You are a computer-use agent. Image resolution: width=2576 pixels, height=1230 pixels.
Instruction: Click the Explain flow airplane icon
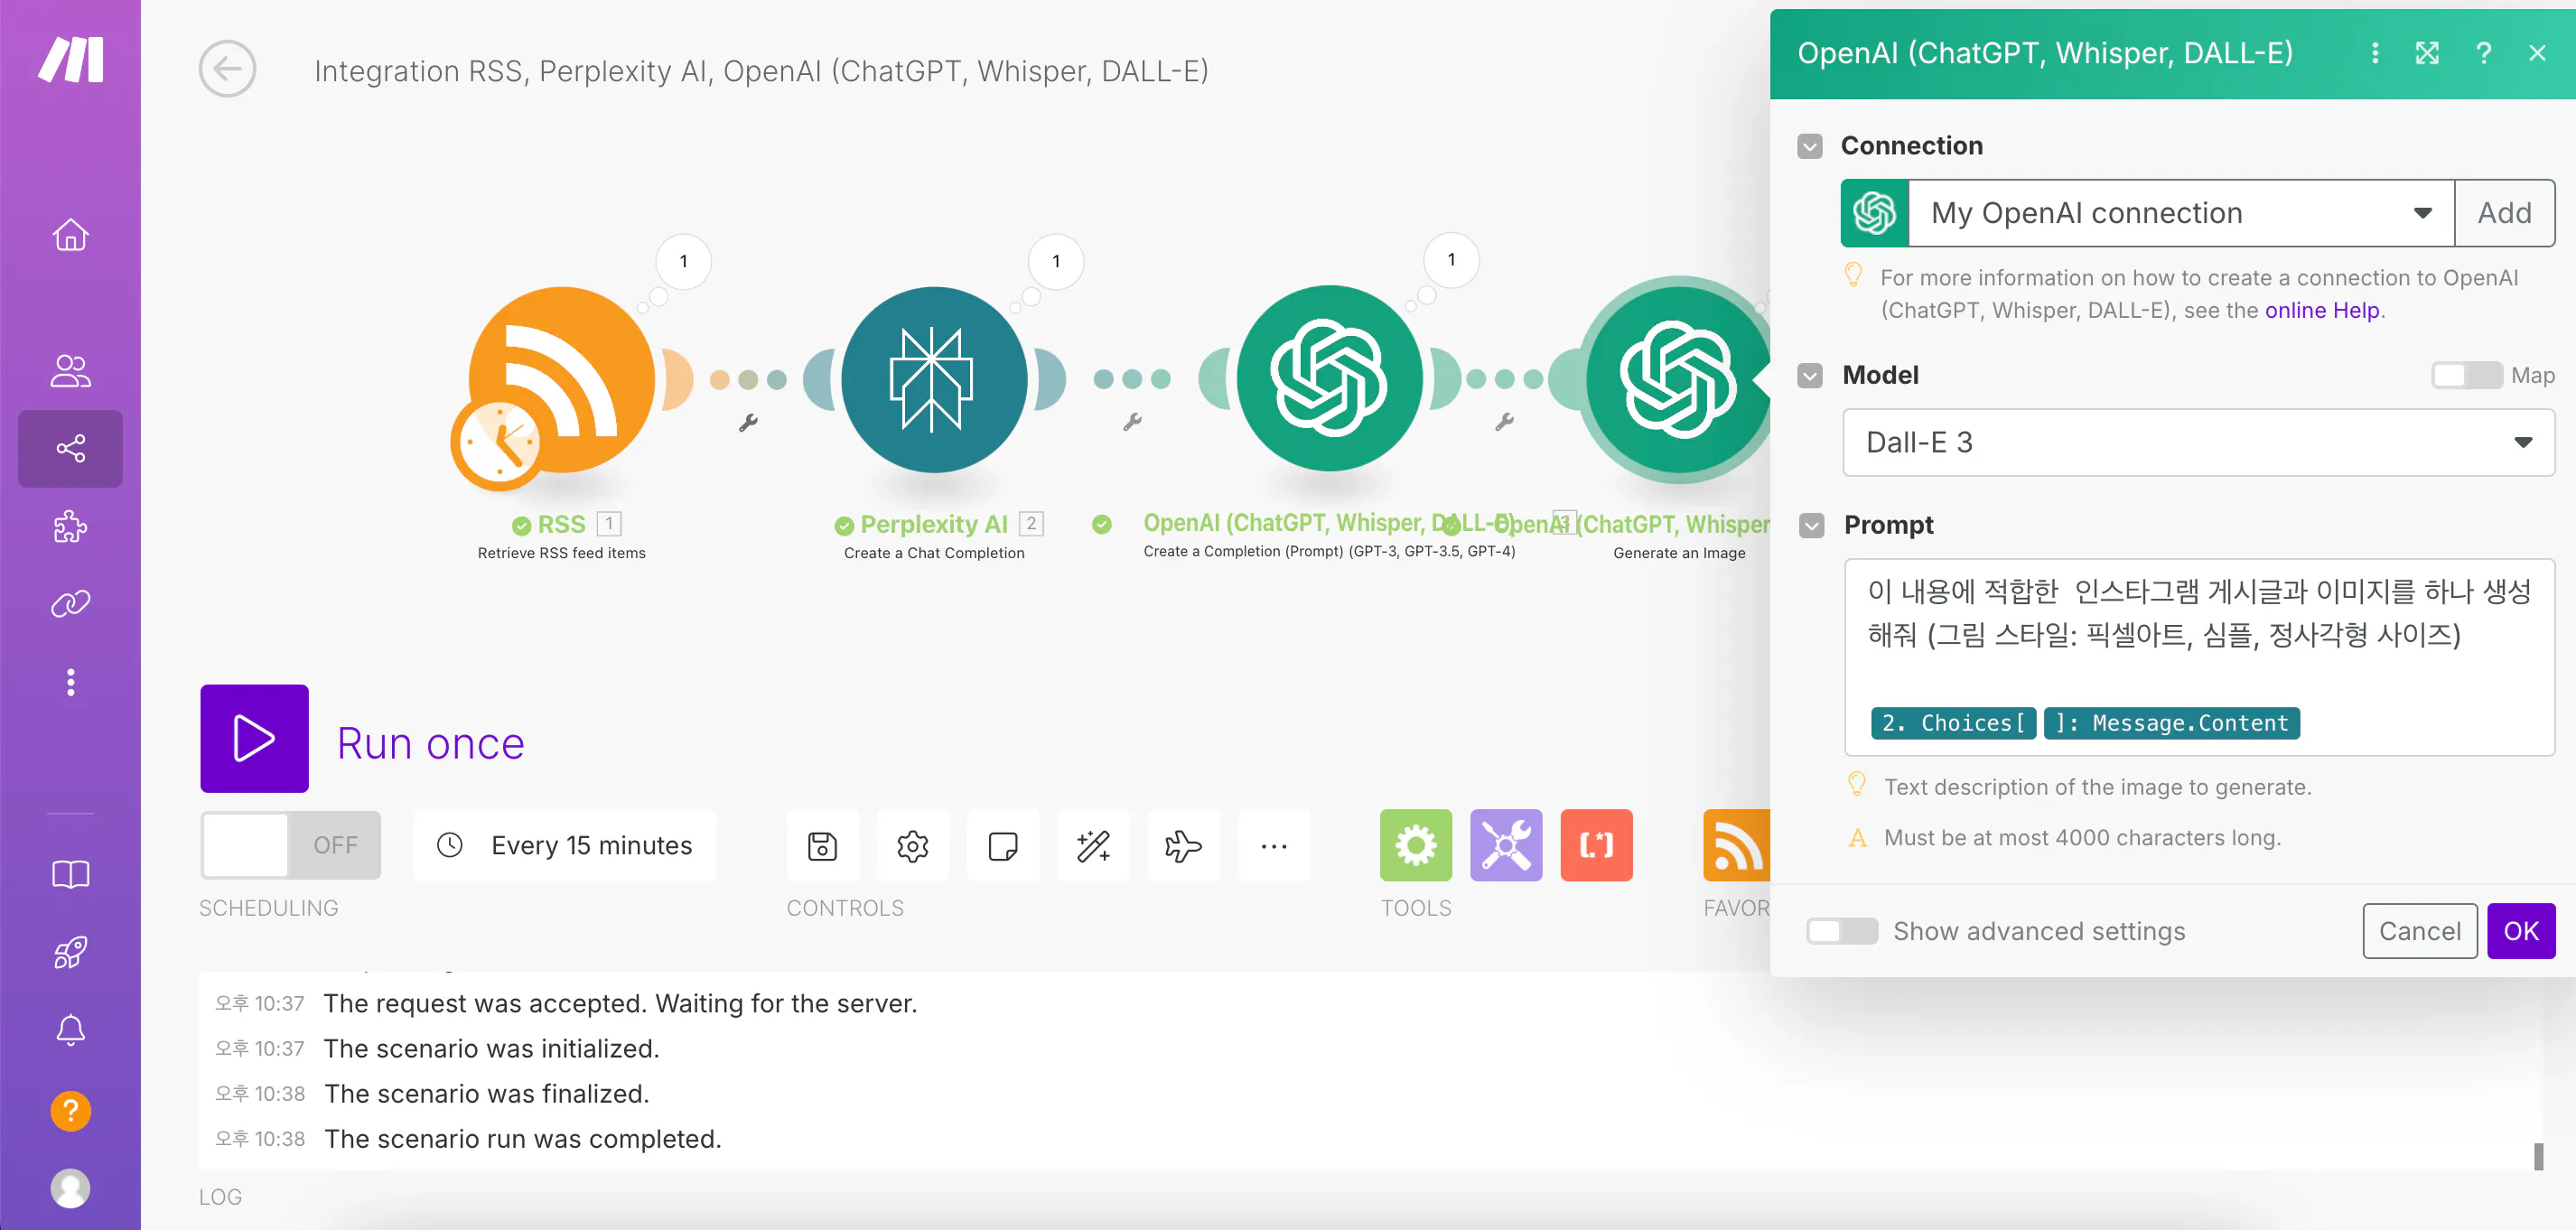coord(1183,846)
